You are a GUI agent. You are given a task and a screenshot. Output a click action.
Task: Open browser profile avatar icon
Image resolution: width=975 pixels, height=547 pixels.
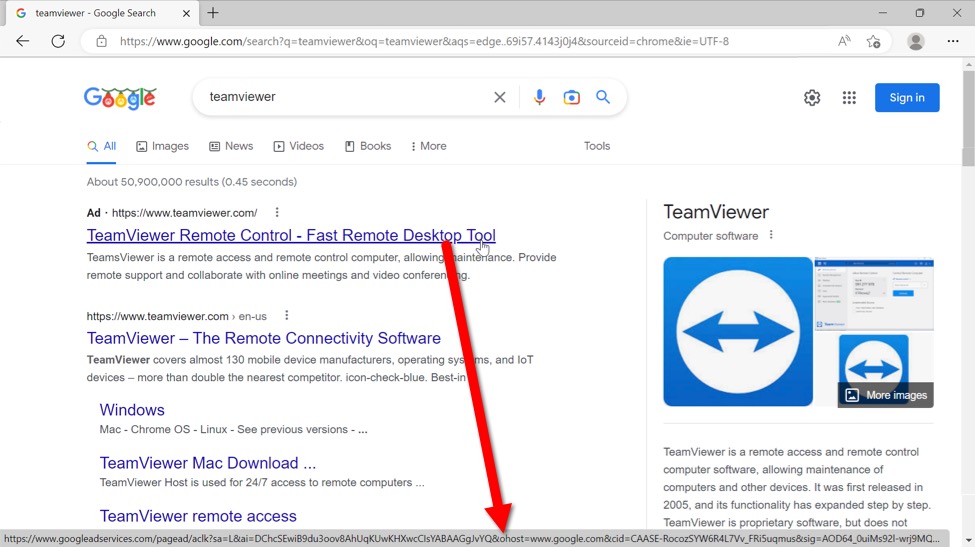click(x=915, y=41)
